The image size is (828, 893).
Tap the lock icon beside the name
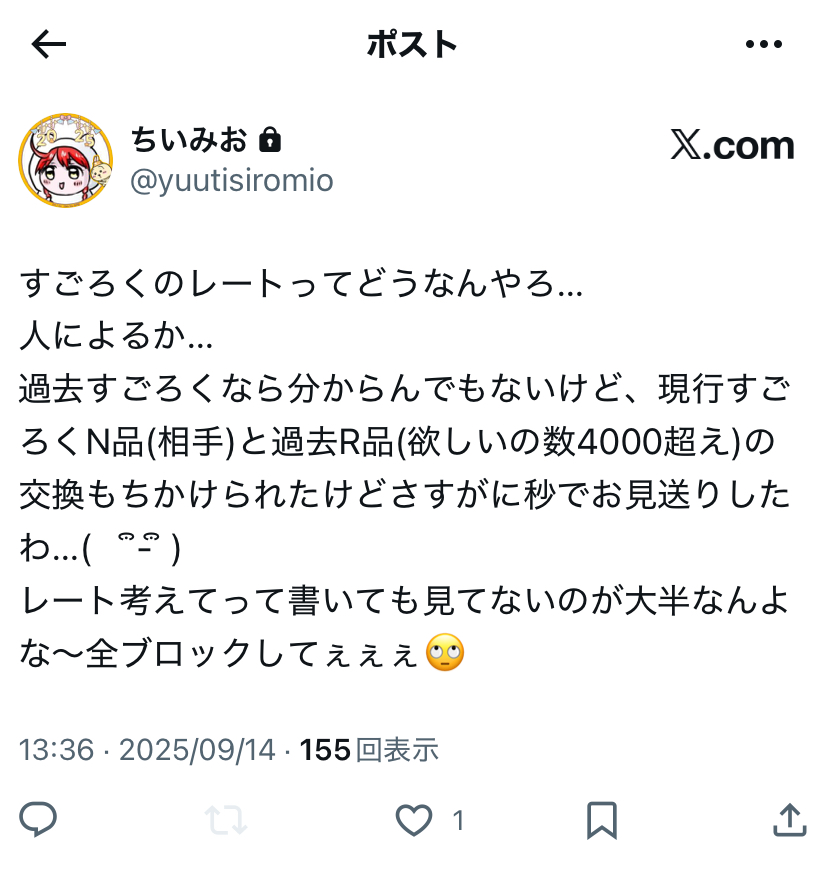point(270,140)
